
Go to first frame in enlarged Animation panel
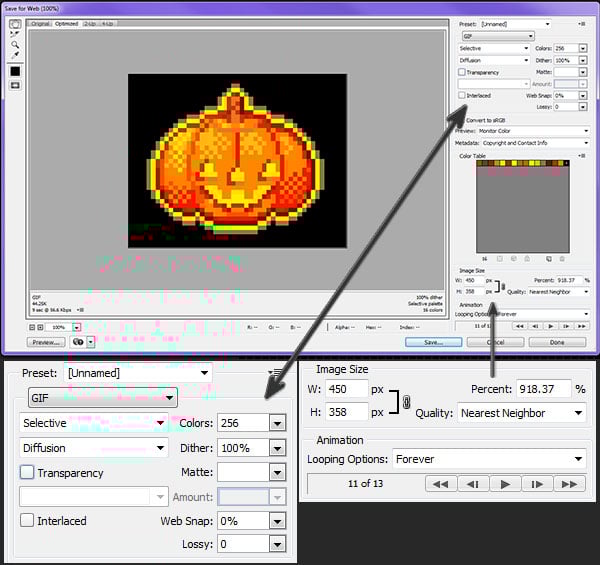[441, 484]
